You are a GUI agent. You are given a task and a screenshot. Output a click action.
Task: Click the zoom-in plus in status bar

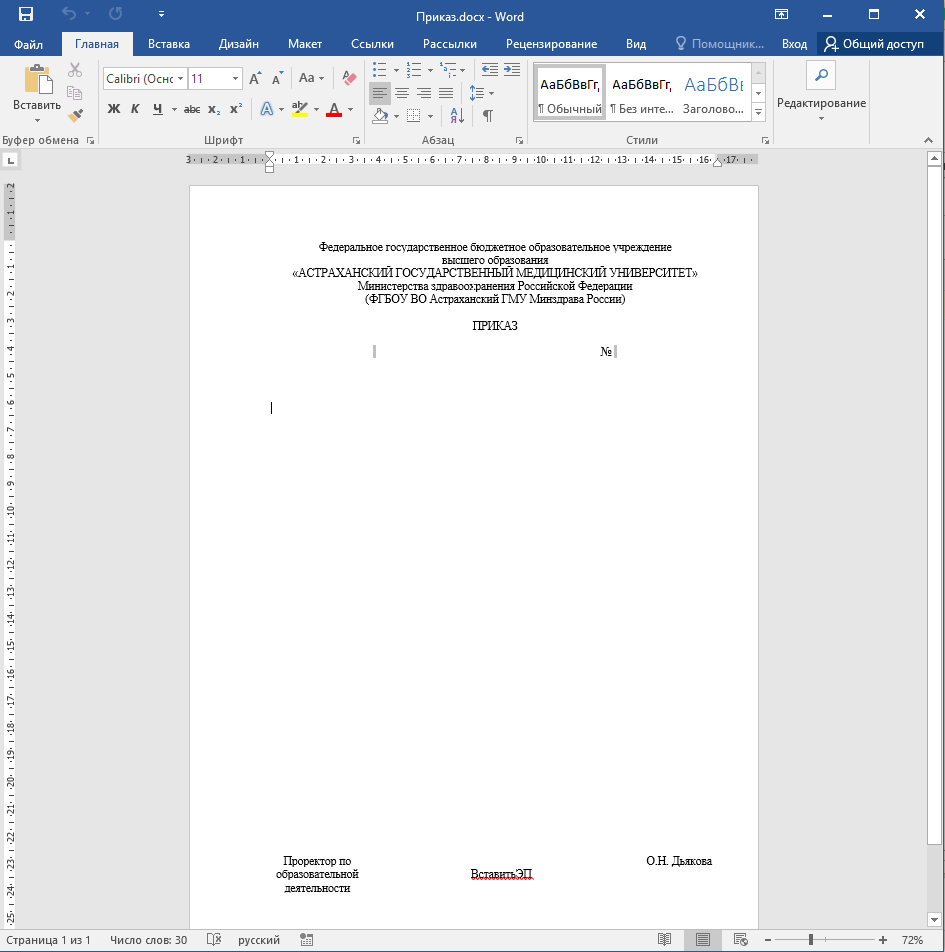(882, 940)
